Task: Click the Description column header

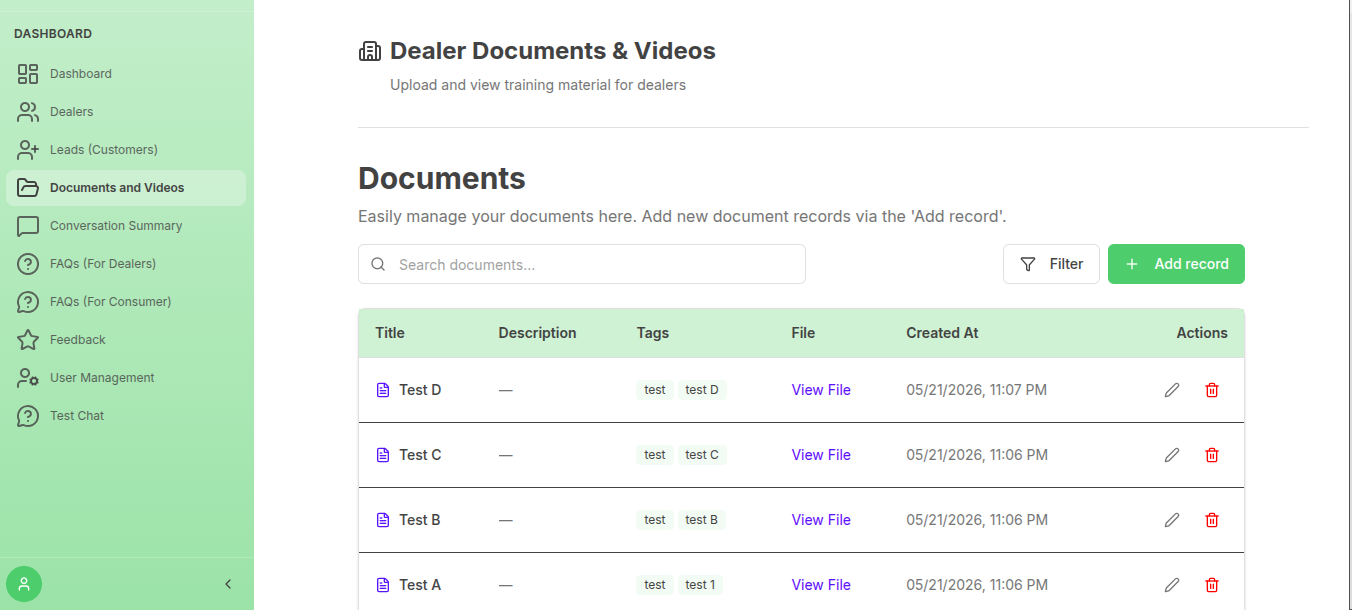Action: pos(538,333)
